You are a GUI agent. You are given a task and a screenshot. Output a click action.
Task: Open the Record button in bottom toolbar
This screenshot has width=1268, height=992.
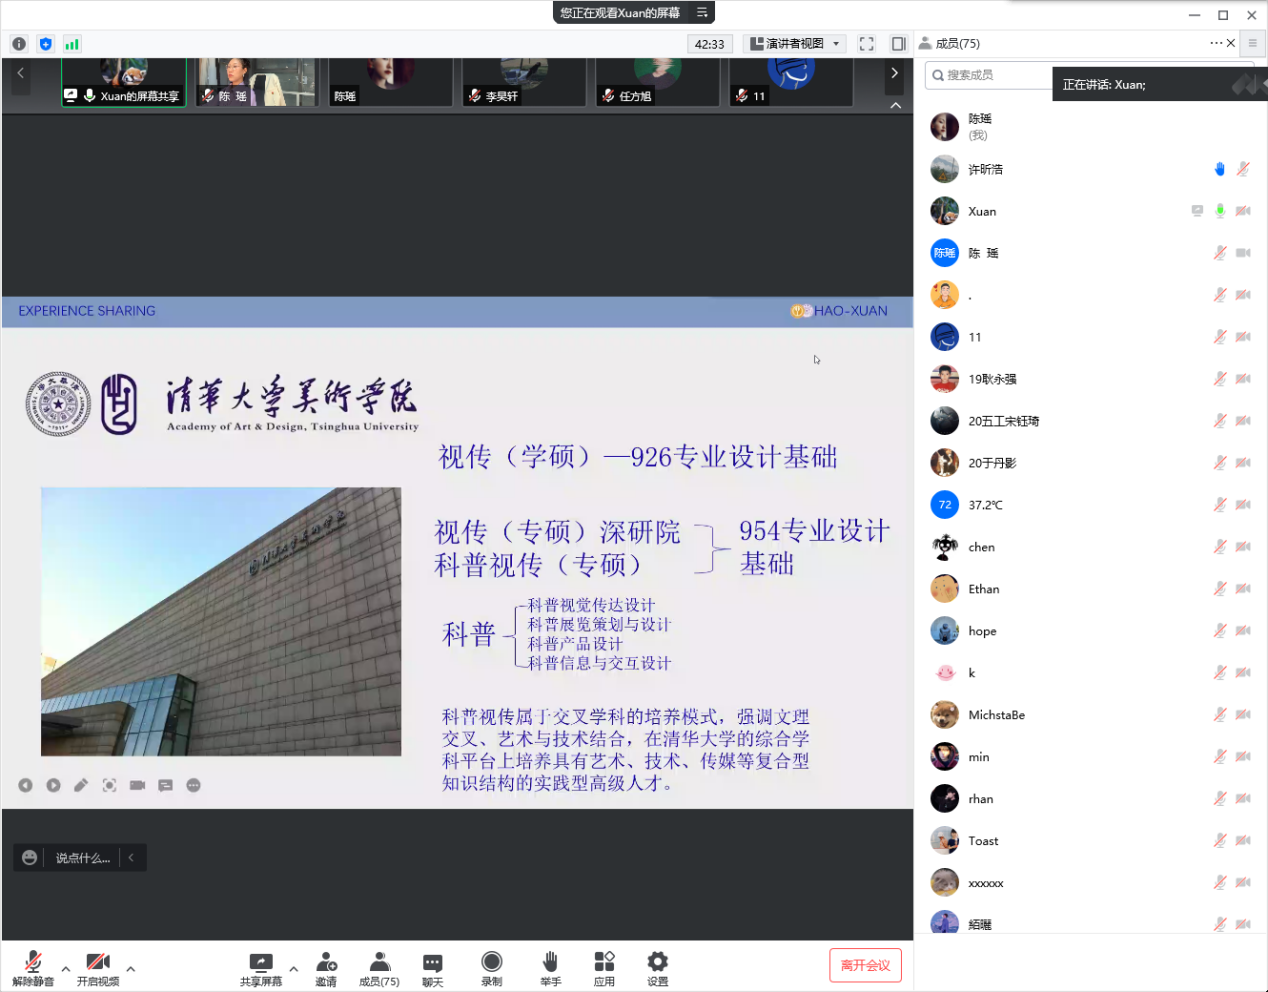click(491, 966)
